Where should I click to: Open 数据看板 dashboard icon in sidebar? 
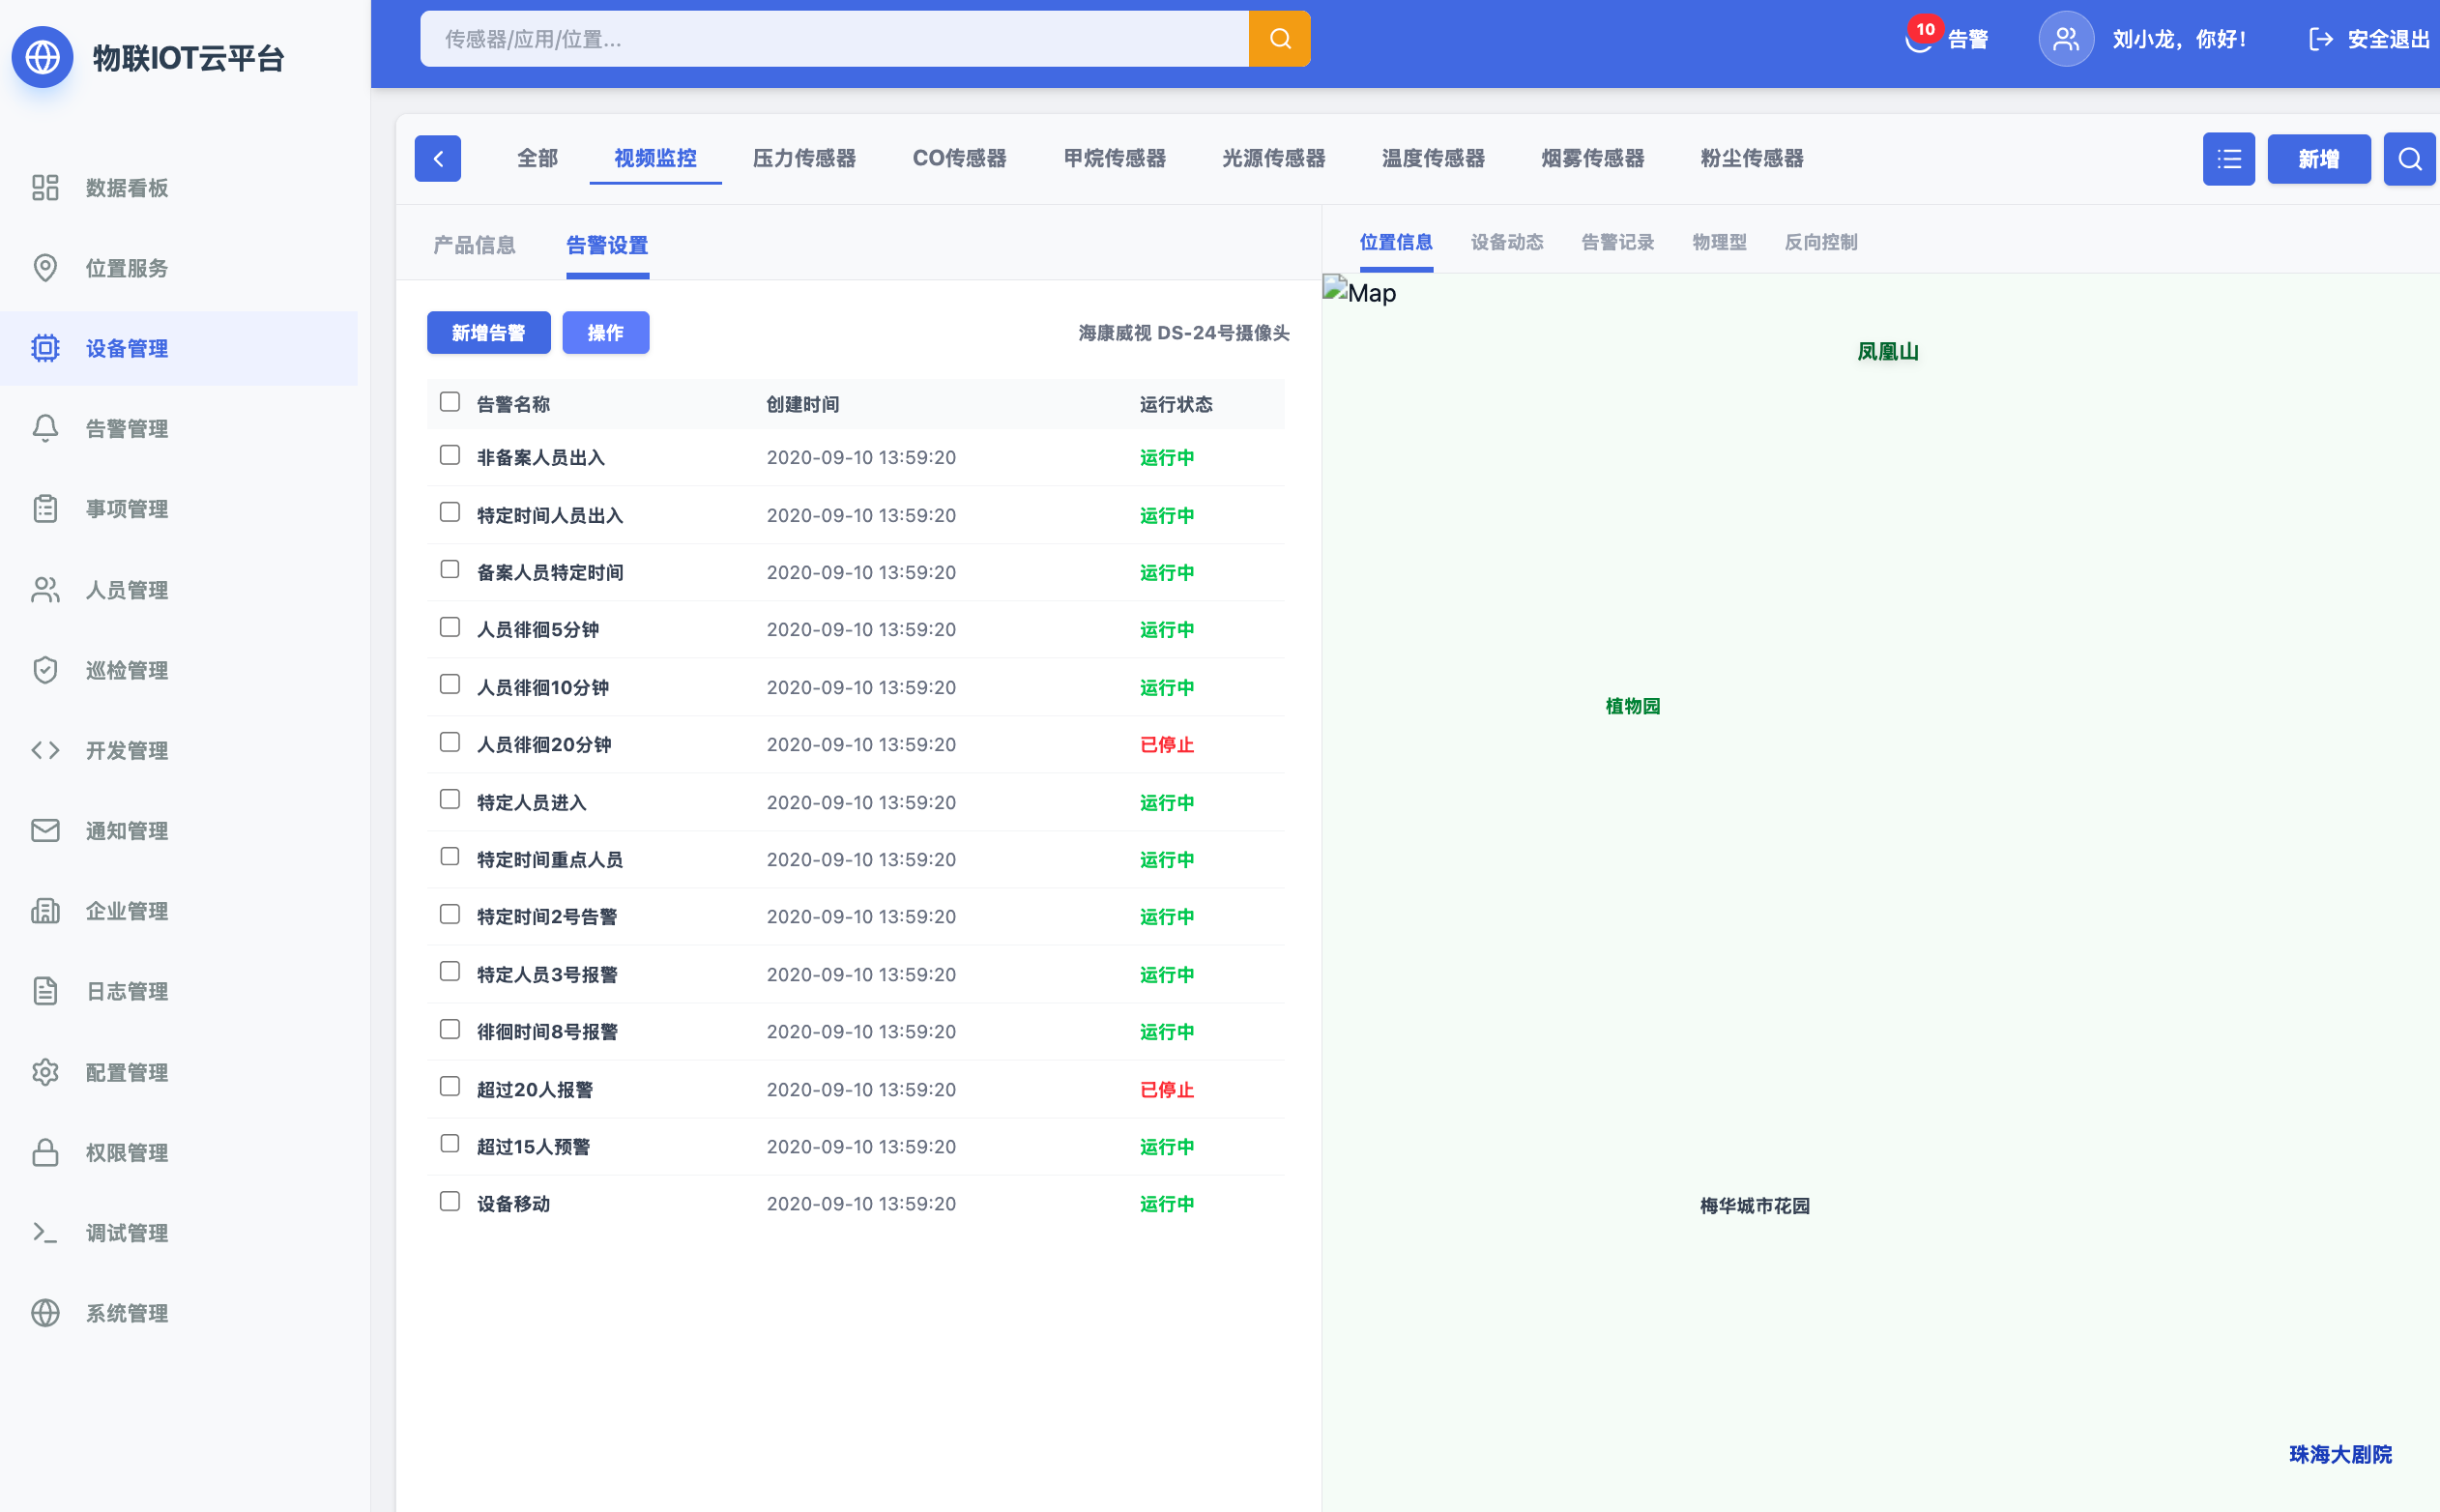pos(45,188)
